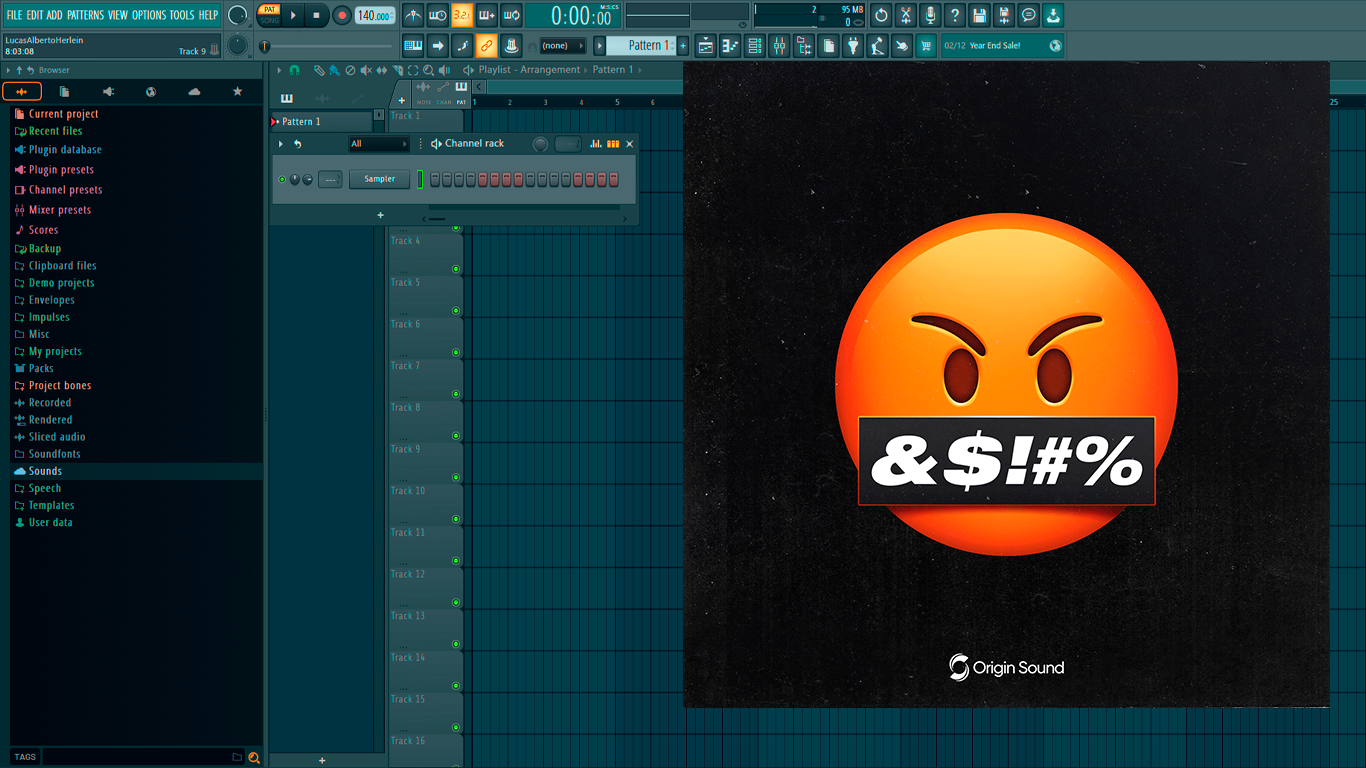Click the save project floppy icon

click(x=979, y=15)
